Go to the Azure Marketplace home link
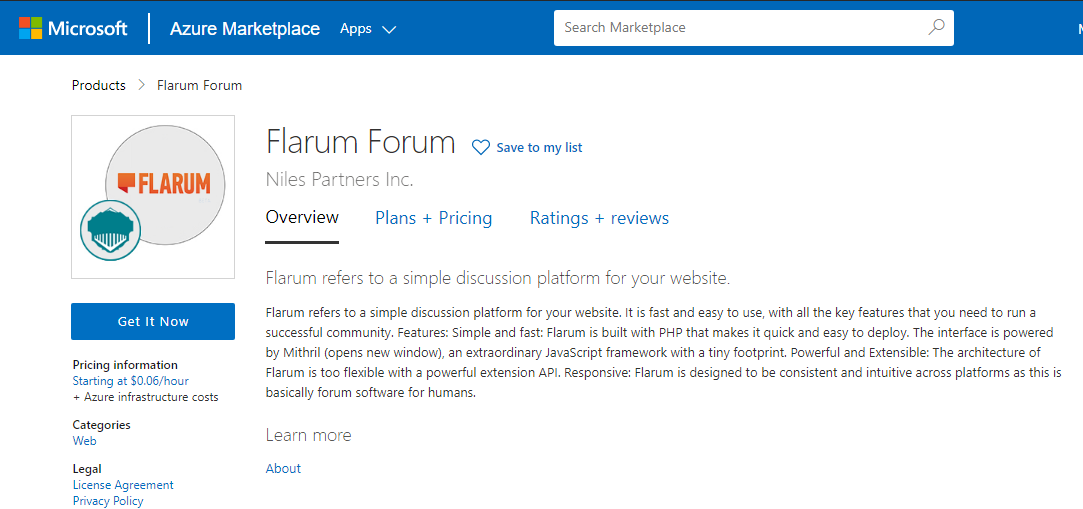This screenshot has width=1083, height=509. pyautogui.click(x=245, y=29)
